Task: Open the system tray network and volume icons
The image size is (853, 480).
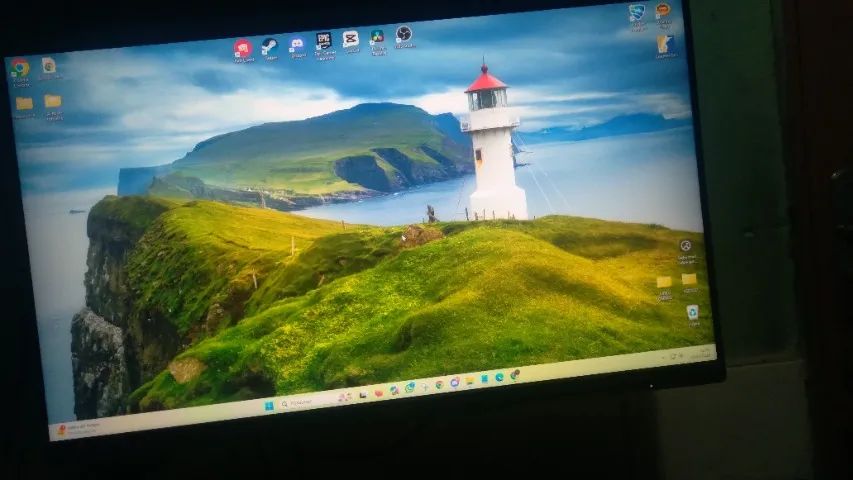Action: pyautogui.click(x=675, y=356)
